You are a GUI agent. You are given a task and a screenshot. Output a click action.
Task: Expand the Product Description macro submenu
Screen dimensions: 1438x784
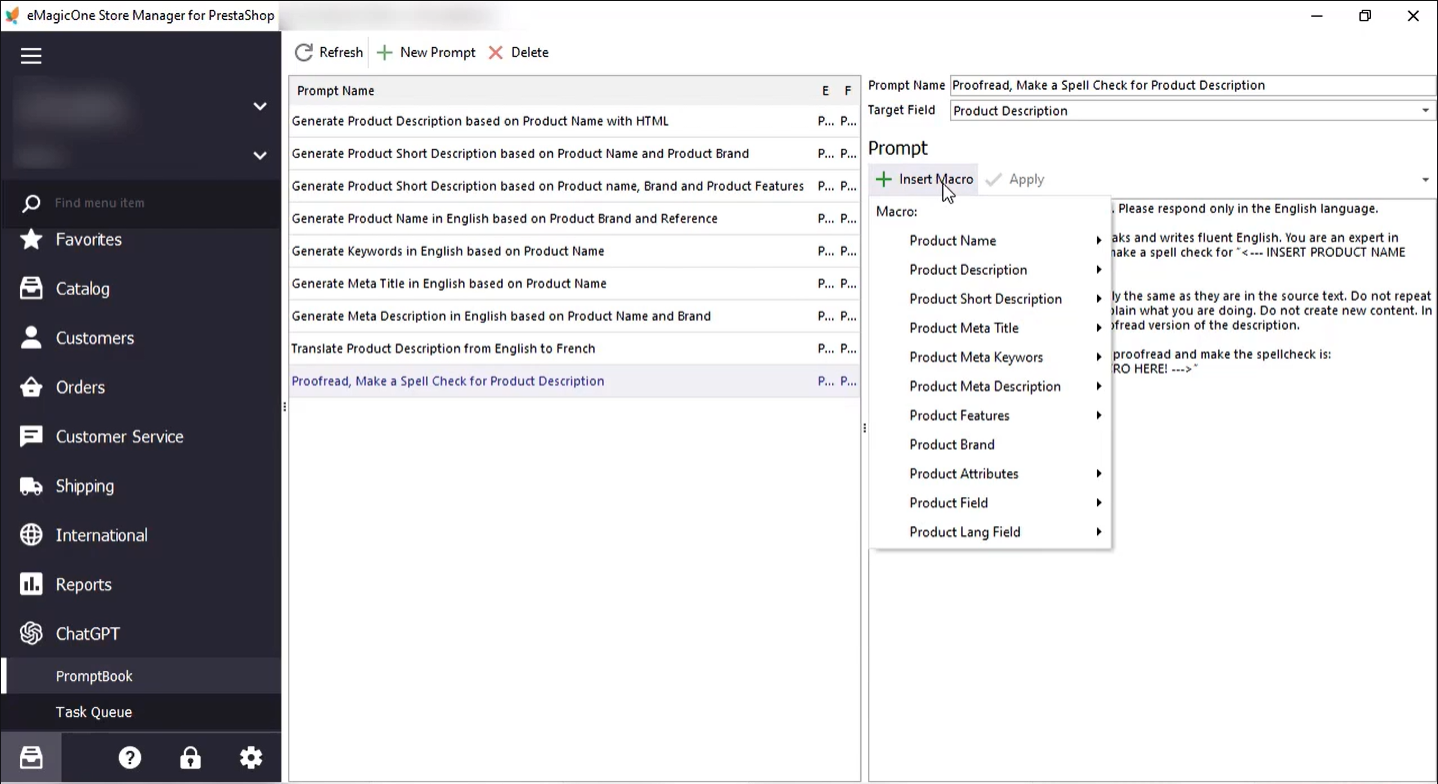(x=968, y=269)
